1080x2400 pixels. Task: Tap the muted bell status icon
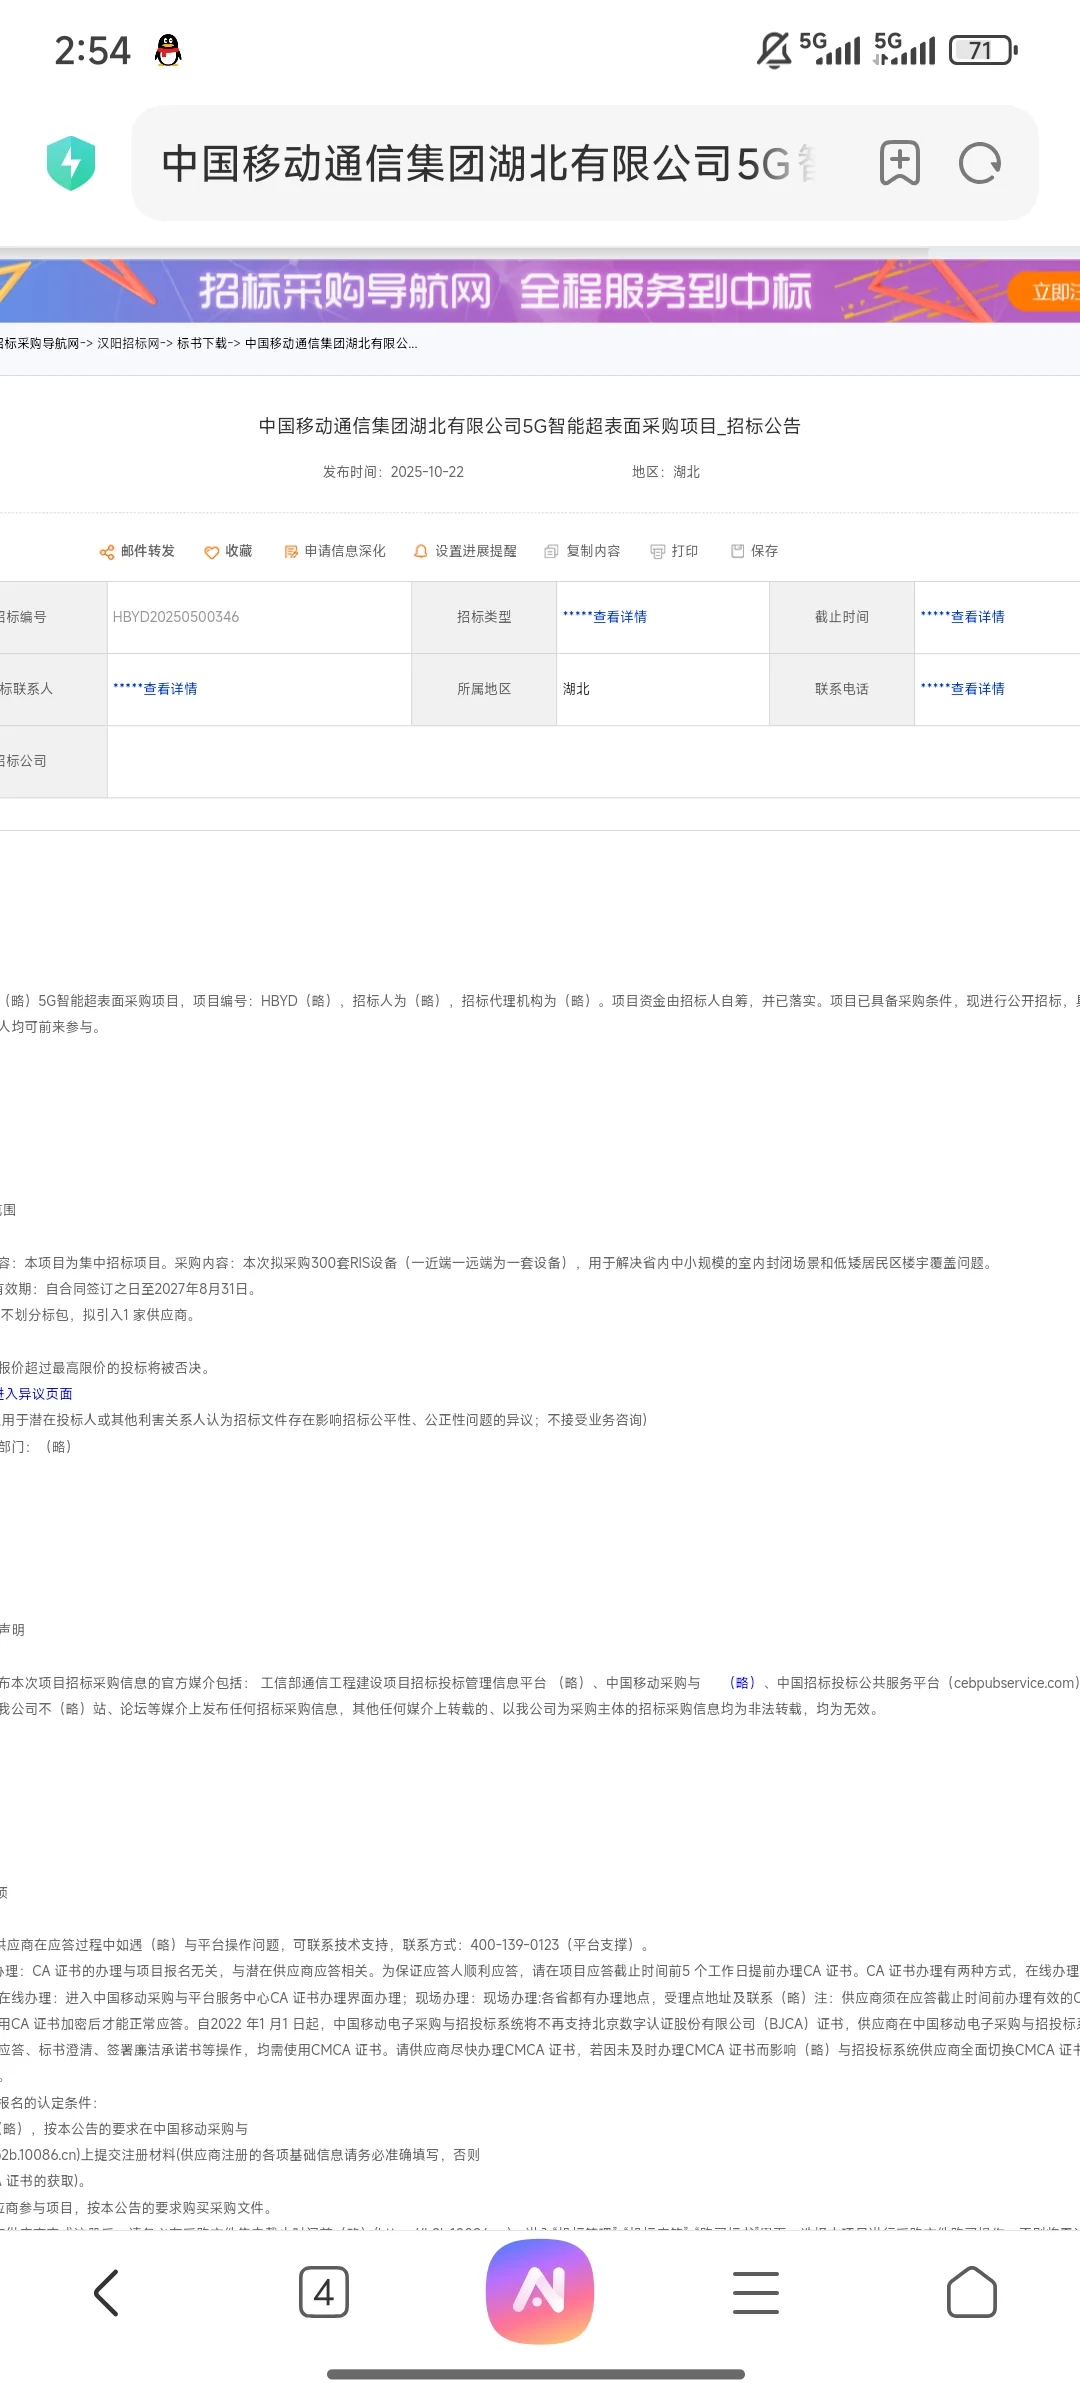point(774,50)
